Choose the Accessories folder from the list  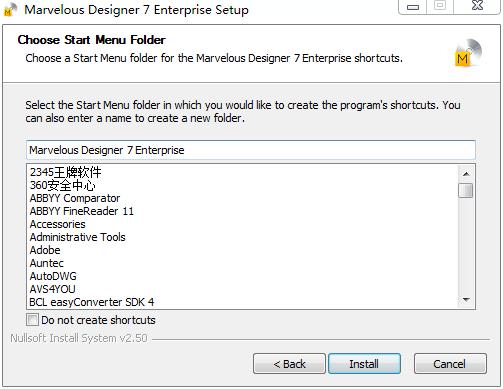point(57,224)
